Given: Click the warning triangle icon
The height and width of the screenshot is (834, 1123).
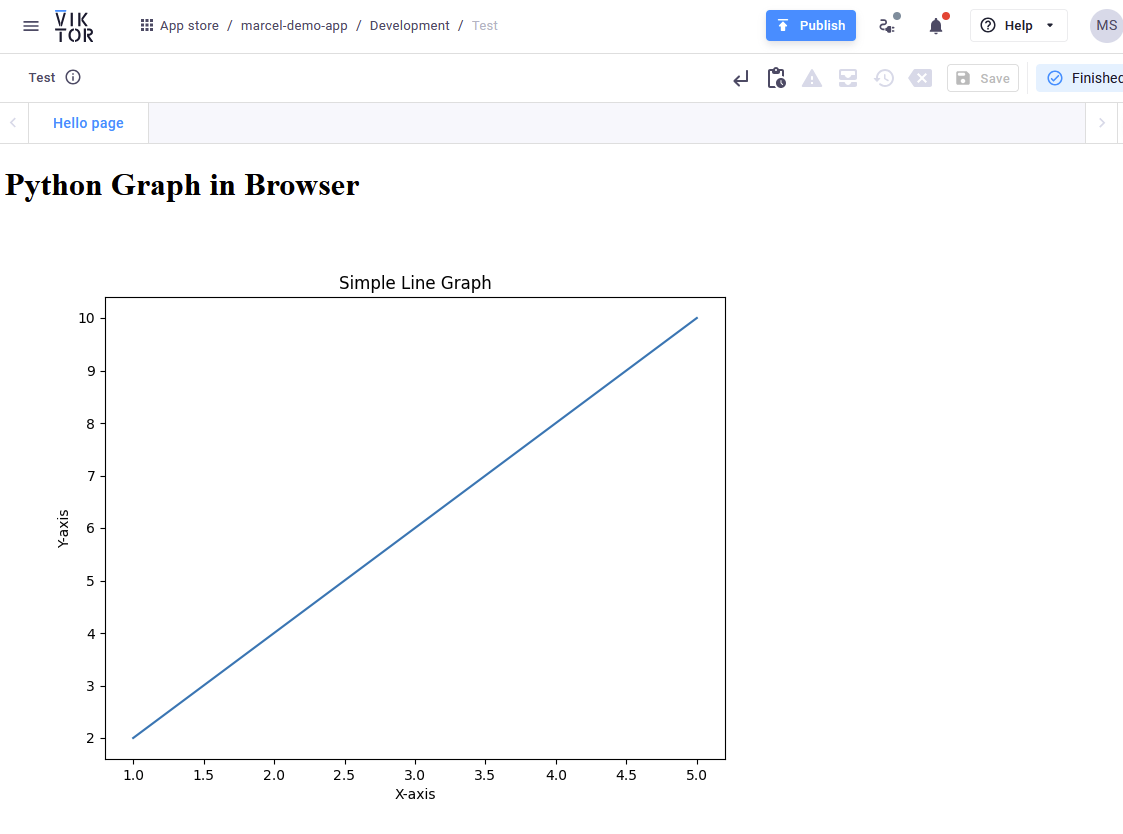Looking at the screenshot, I should (x=812, y=78).
